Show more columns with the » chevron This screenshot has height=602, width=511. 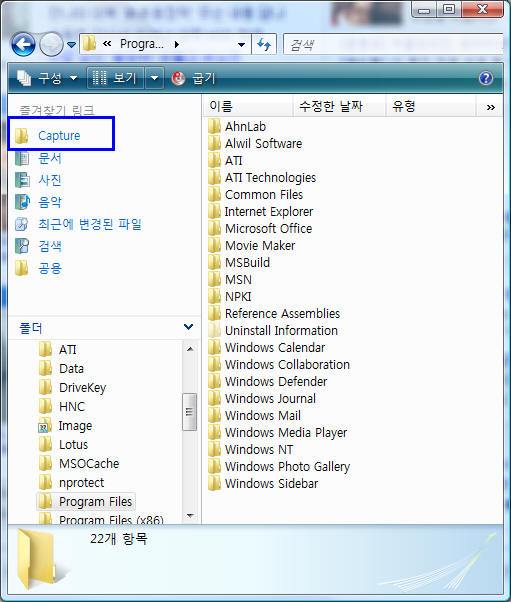(x=490, y=107)
